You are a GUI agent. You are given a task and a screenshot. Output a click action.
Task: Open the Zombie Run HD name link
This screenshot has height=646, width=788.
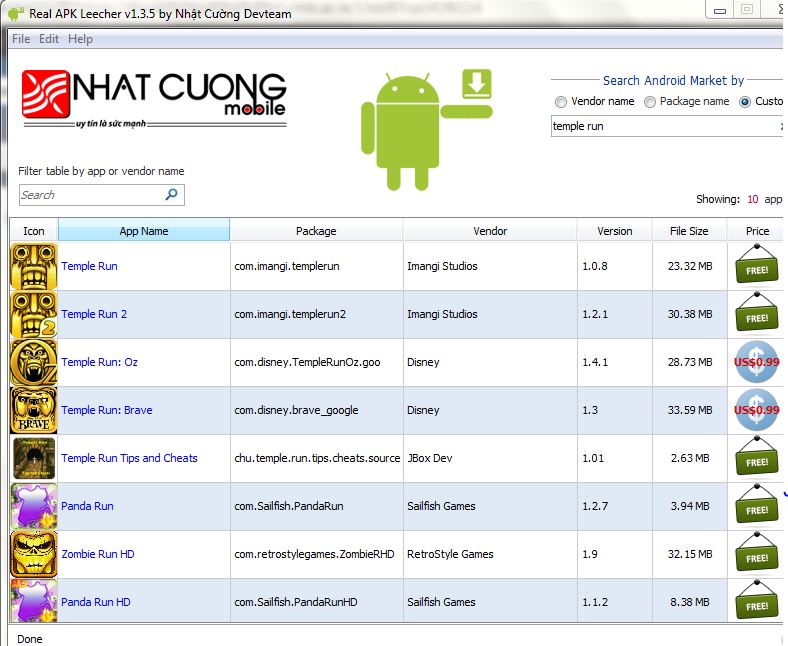coord(98,554)
